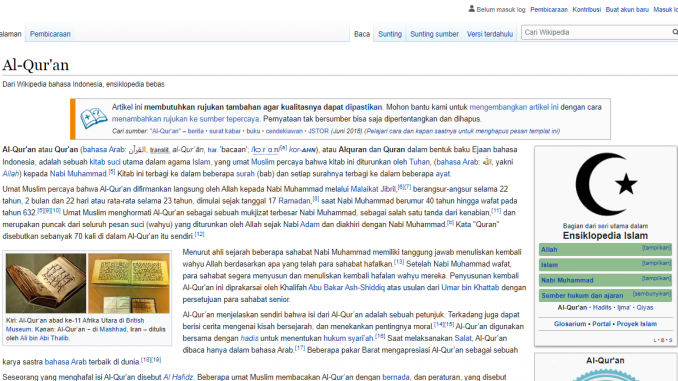Open the Ramadan link
Image resolution: width=678 pixels, height=381 pixels.
point(294,201)
